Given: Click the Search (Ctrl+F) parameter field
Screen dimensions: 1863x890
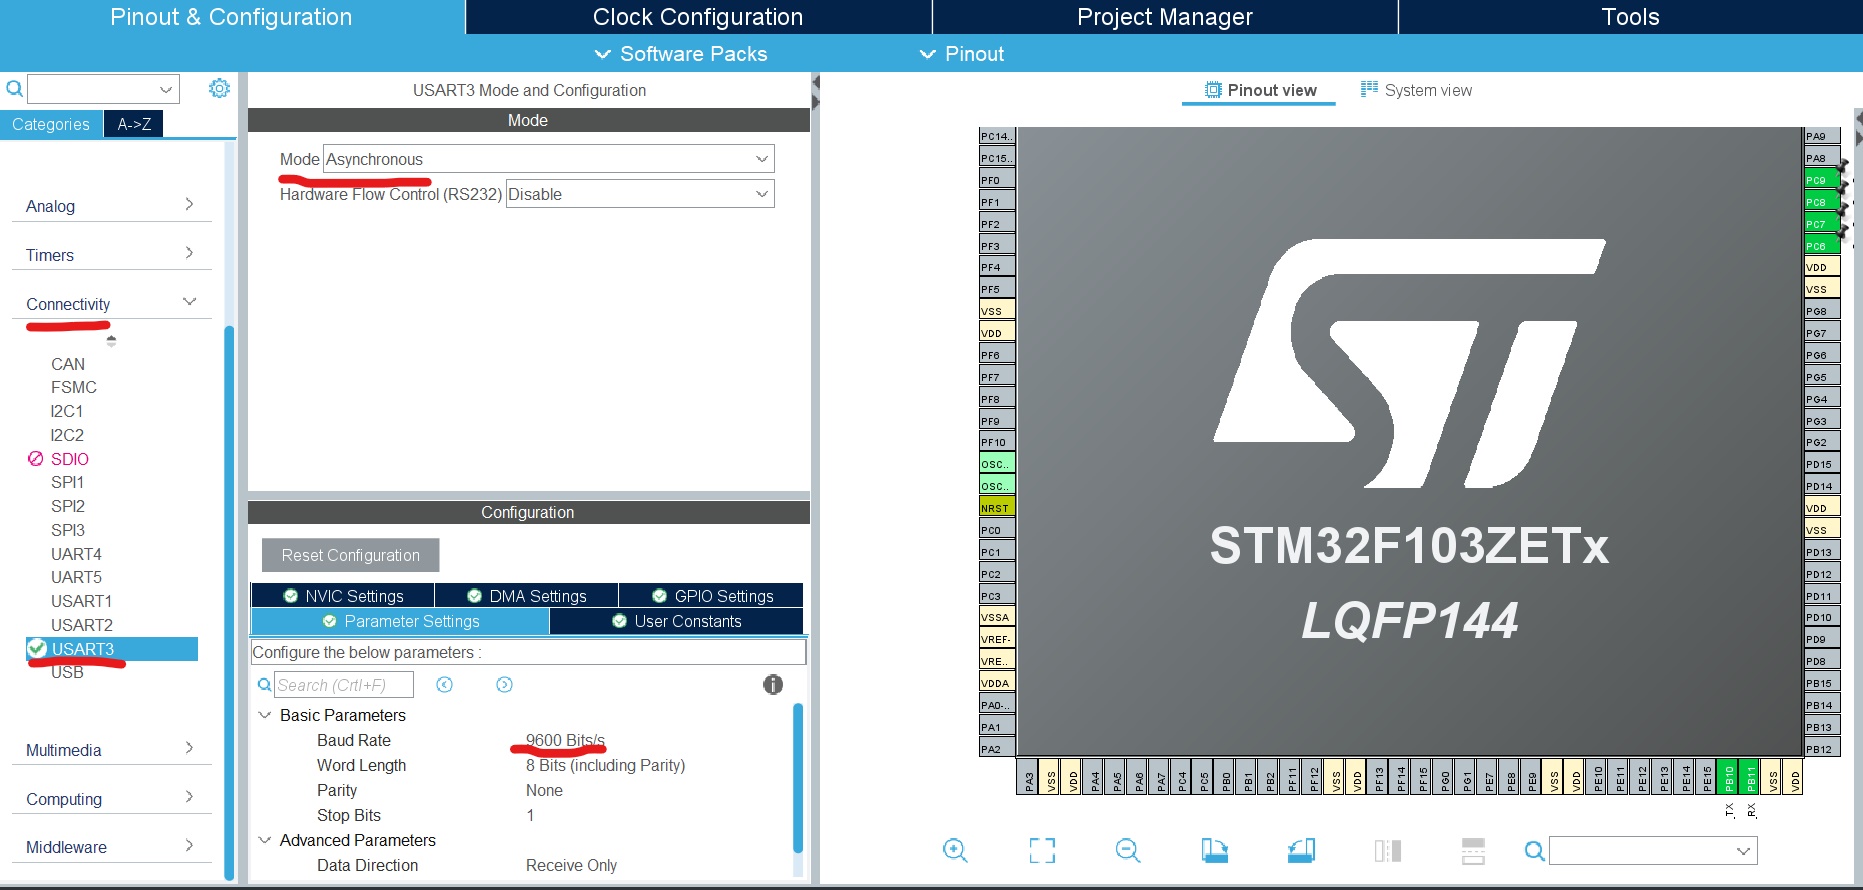Looking at the screenshot, I should point(344,685).
